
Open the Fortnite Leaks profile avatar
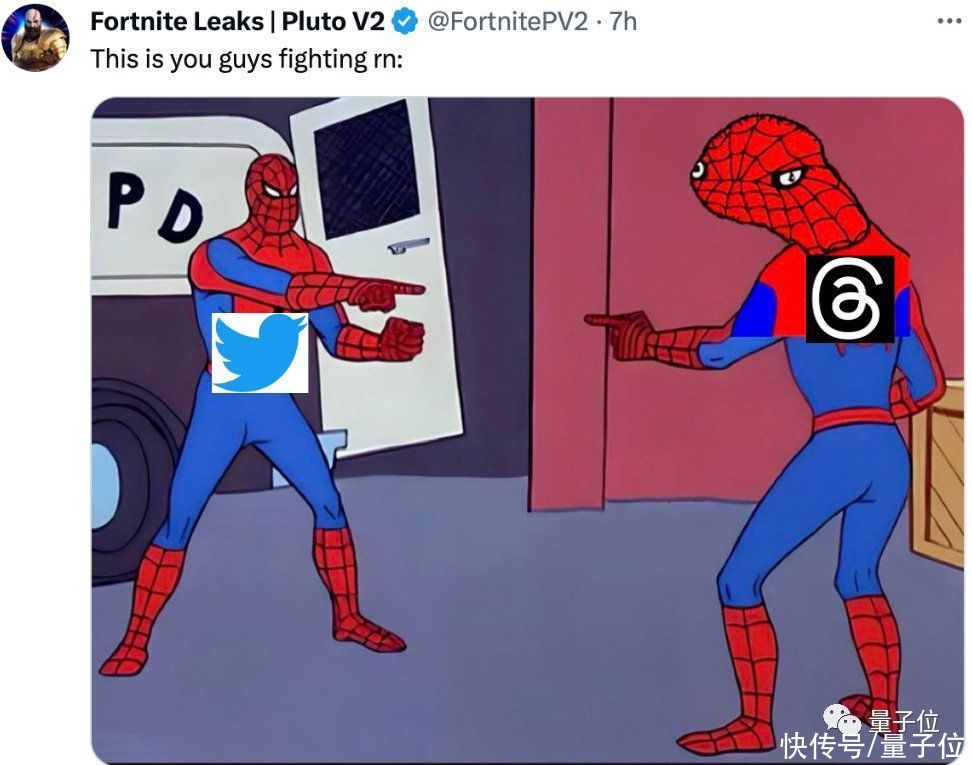point(35,37)
